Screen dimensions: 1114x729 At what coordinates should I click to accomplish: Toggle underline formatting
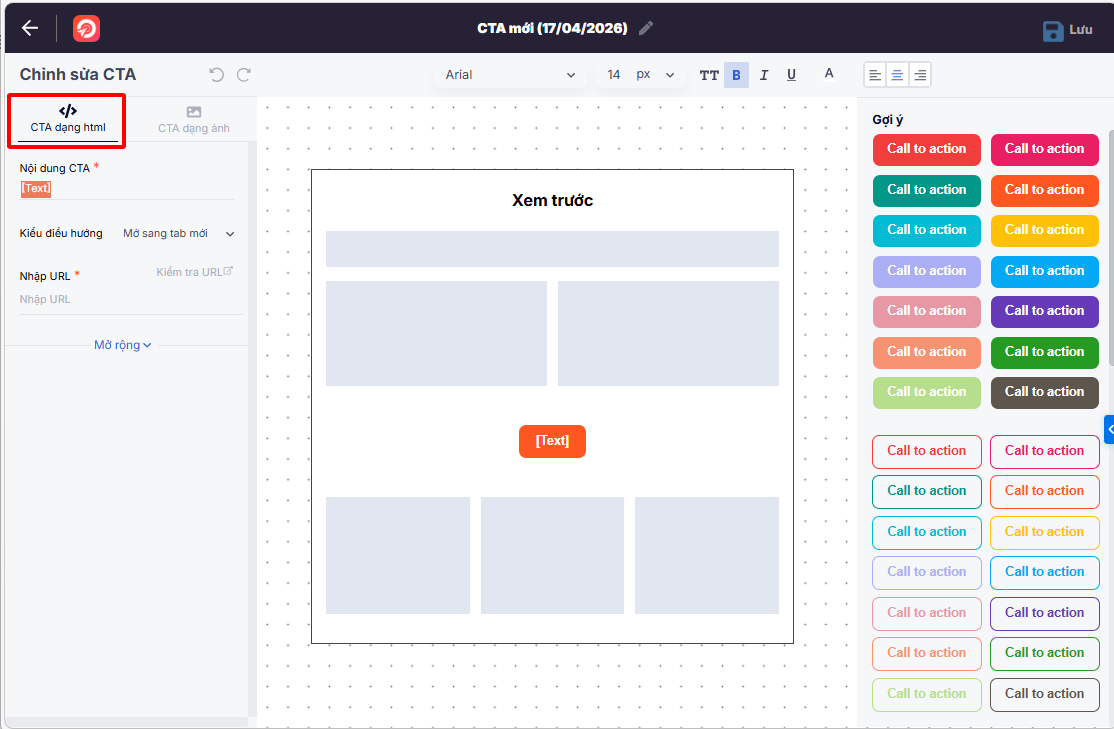pos(791,75)
